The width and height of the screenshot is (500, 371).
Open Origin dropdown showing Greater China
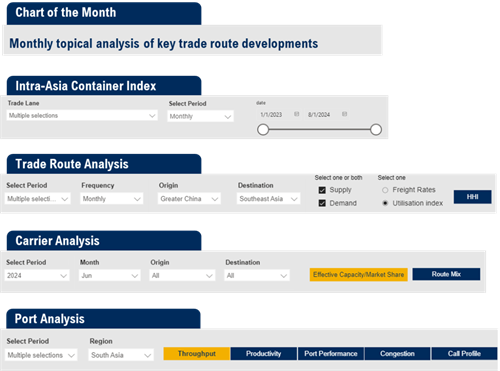tap(189, 199)
